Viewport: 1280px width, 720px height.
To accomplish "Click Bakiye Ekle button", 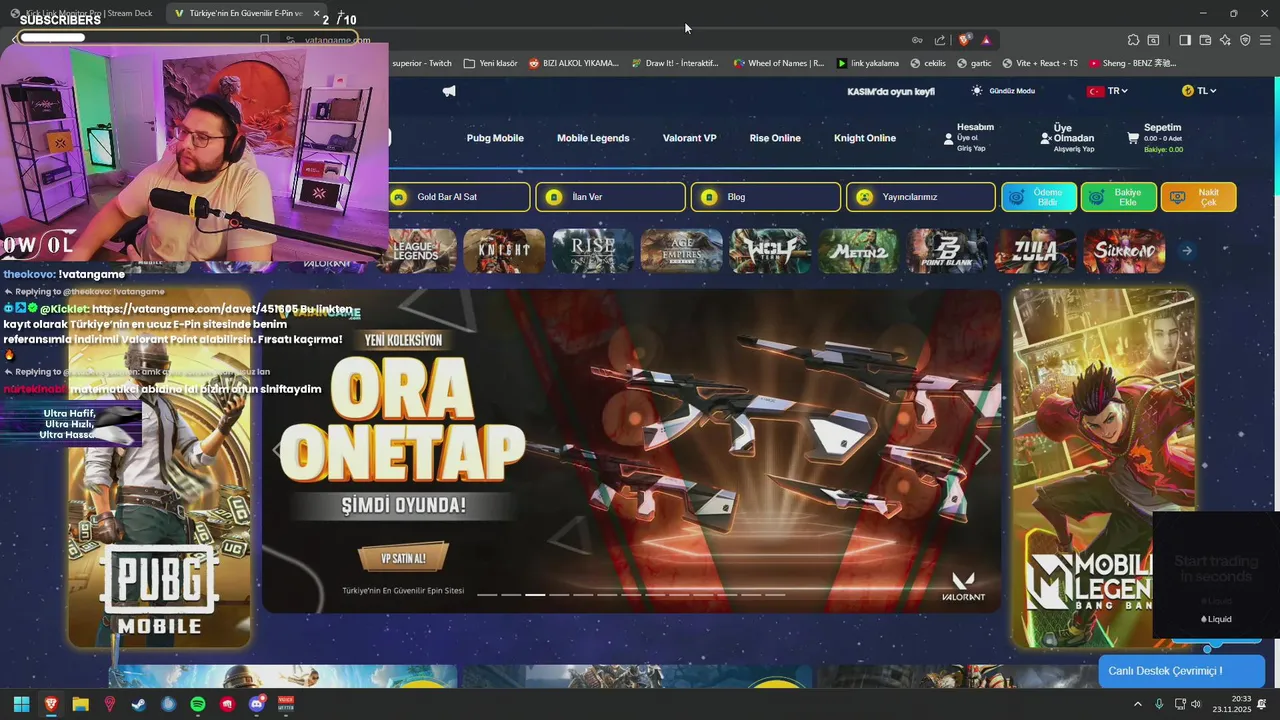I will [x=1119, y=197].
